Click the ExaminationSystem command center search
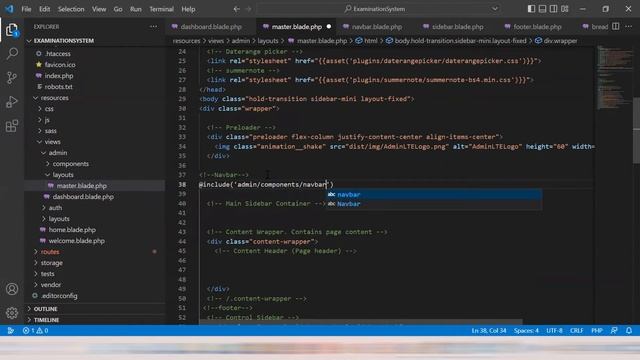 click(x=379, y=9)
